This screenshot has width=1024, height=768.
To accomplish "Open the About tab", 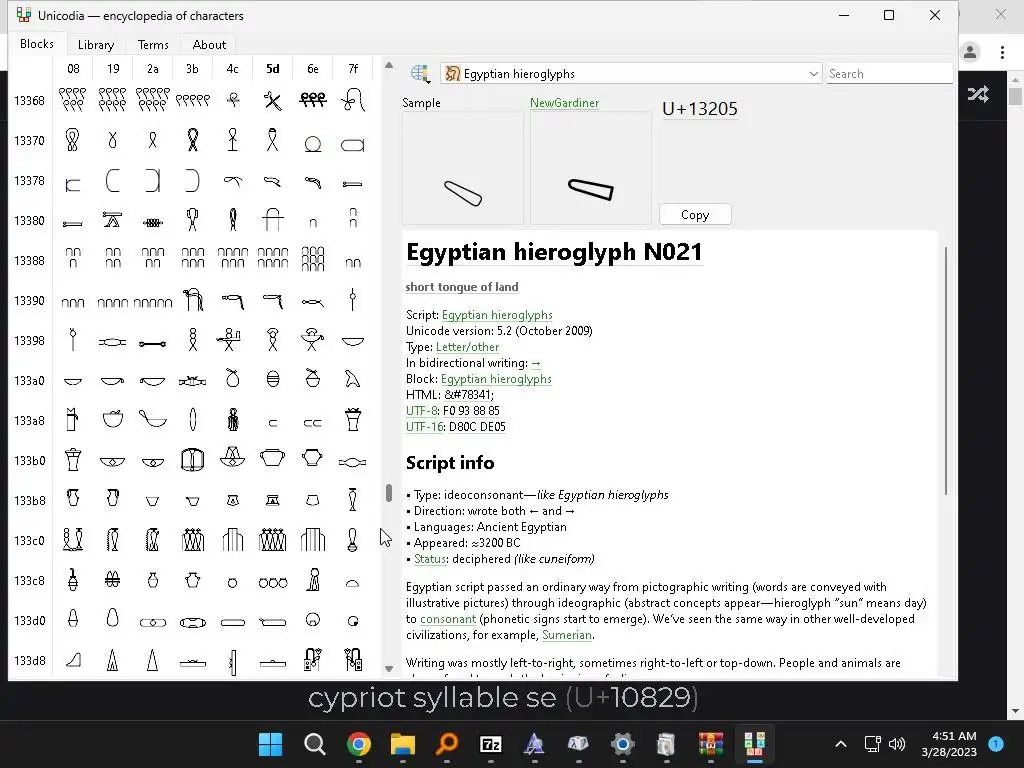I will pos(209,44).
